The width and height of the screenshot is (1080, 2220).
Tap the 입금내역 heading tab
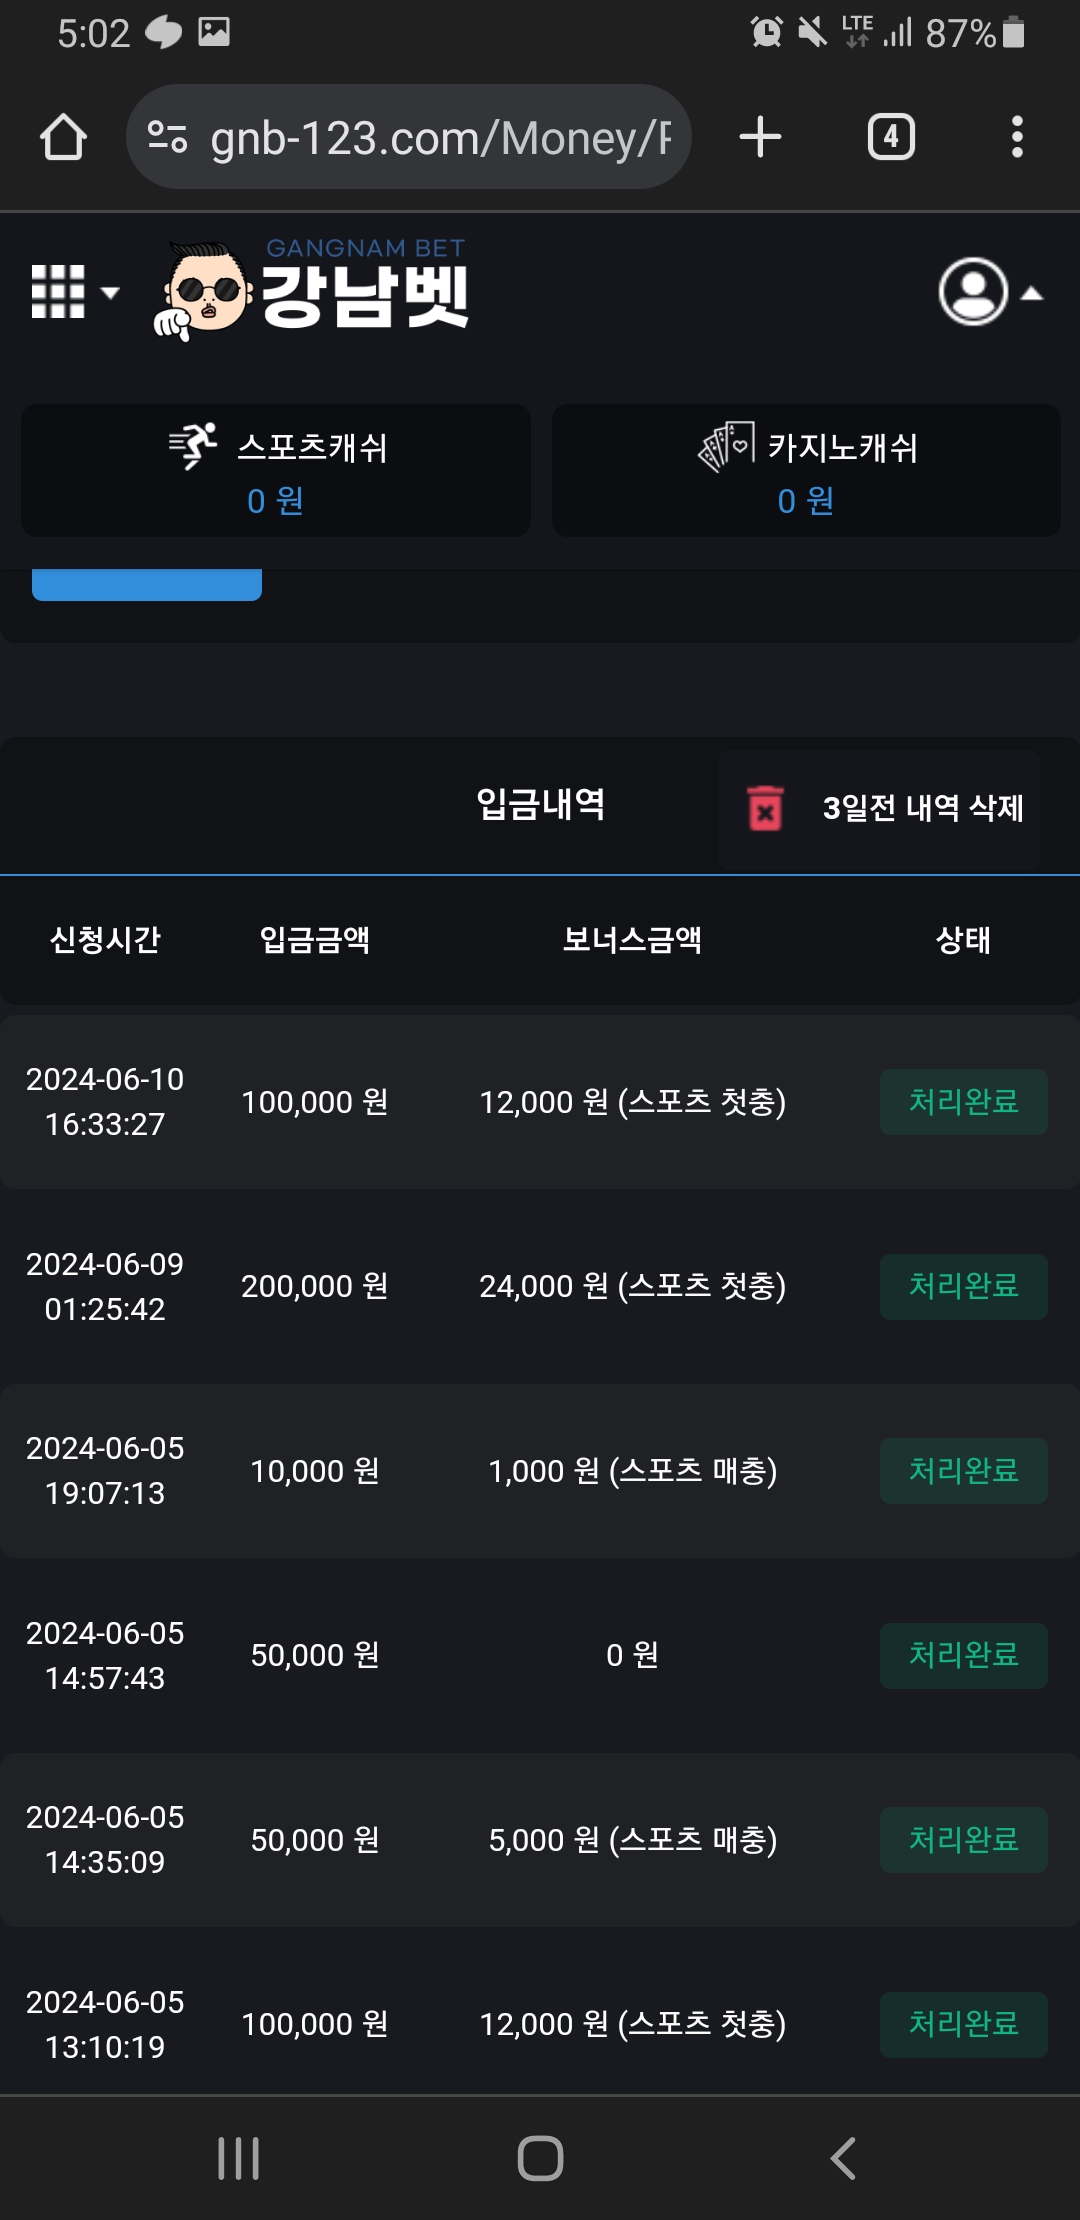click(540, 805)
